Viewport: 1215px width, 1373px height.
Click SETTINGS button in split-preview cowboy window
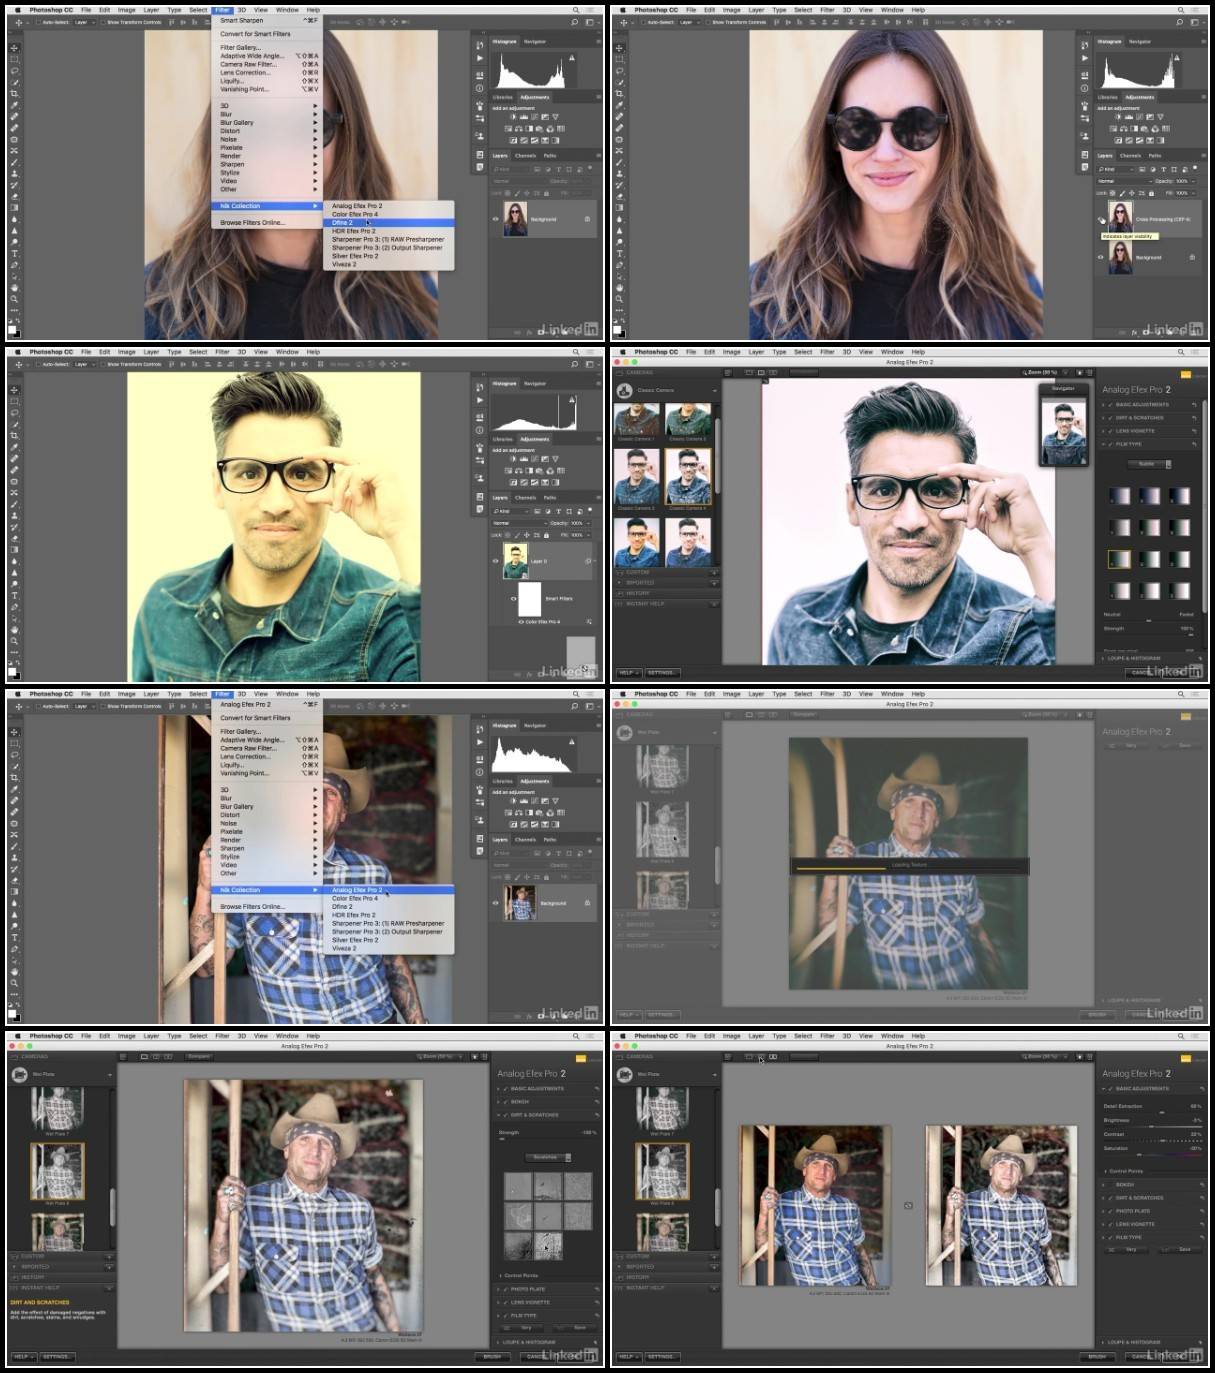[x=661, y=1356]
